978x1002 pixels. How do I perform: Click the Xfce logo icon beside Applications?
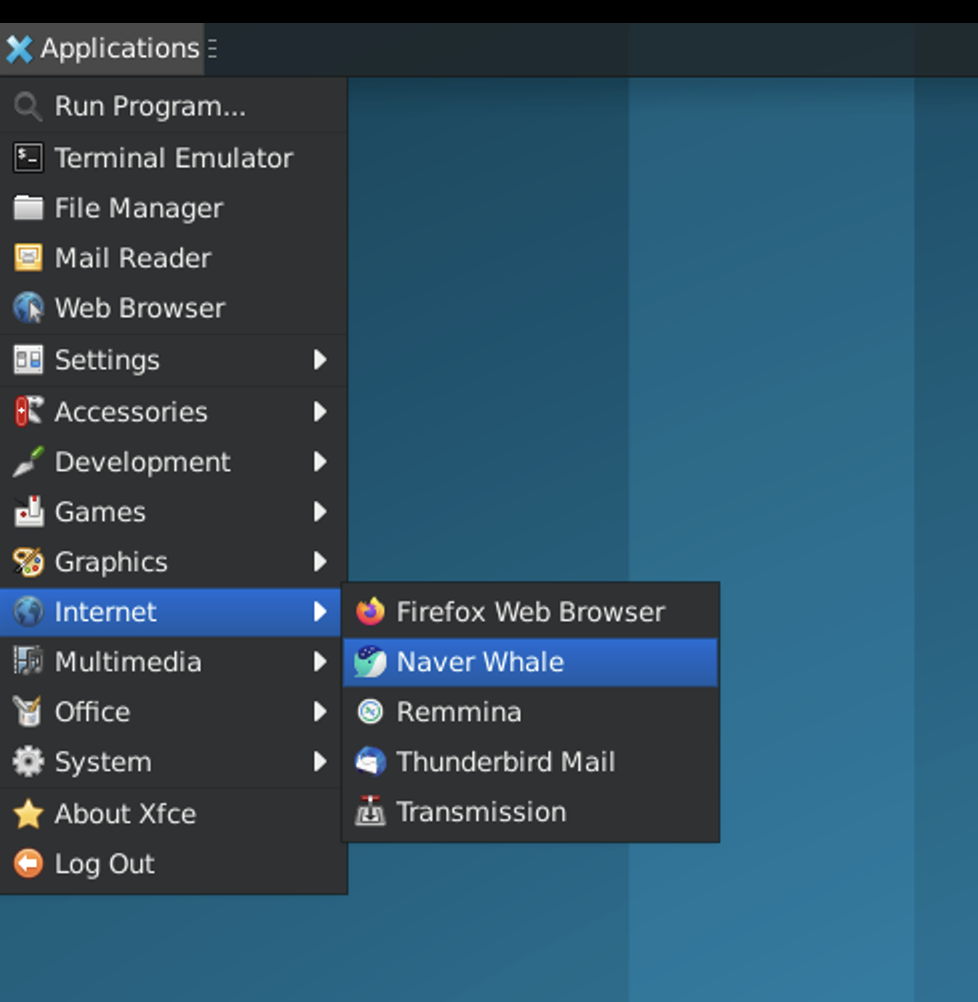19,49
